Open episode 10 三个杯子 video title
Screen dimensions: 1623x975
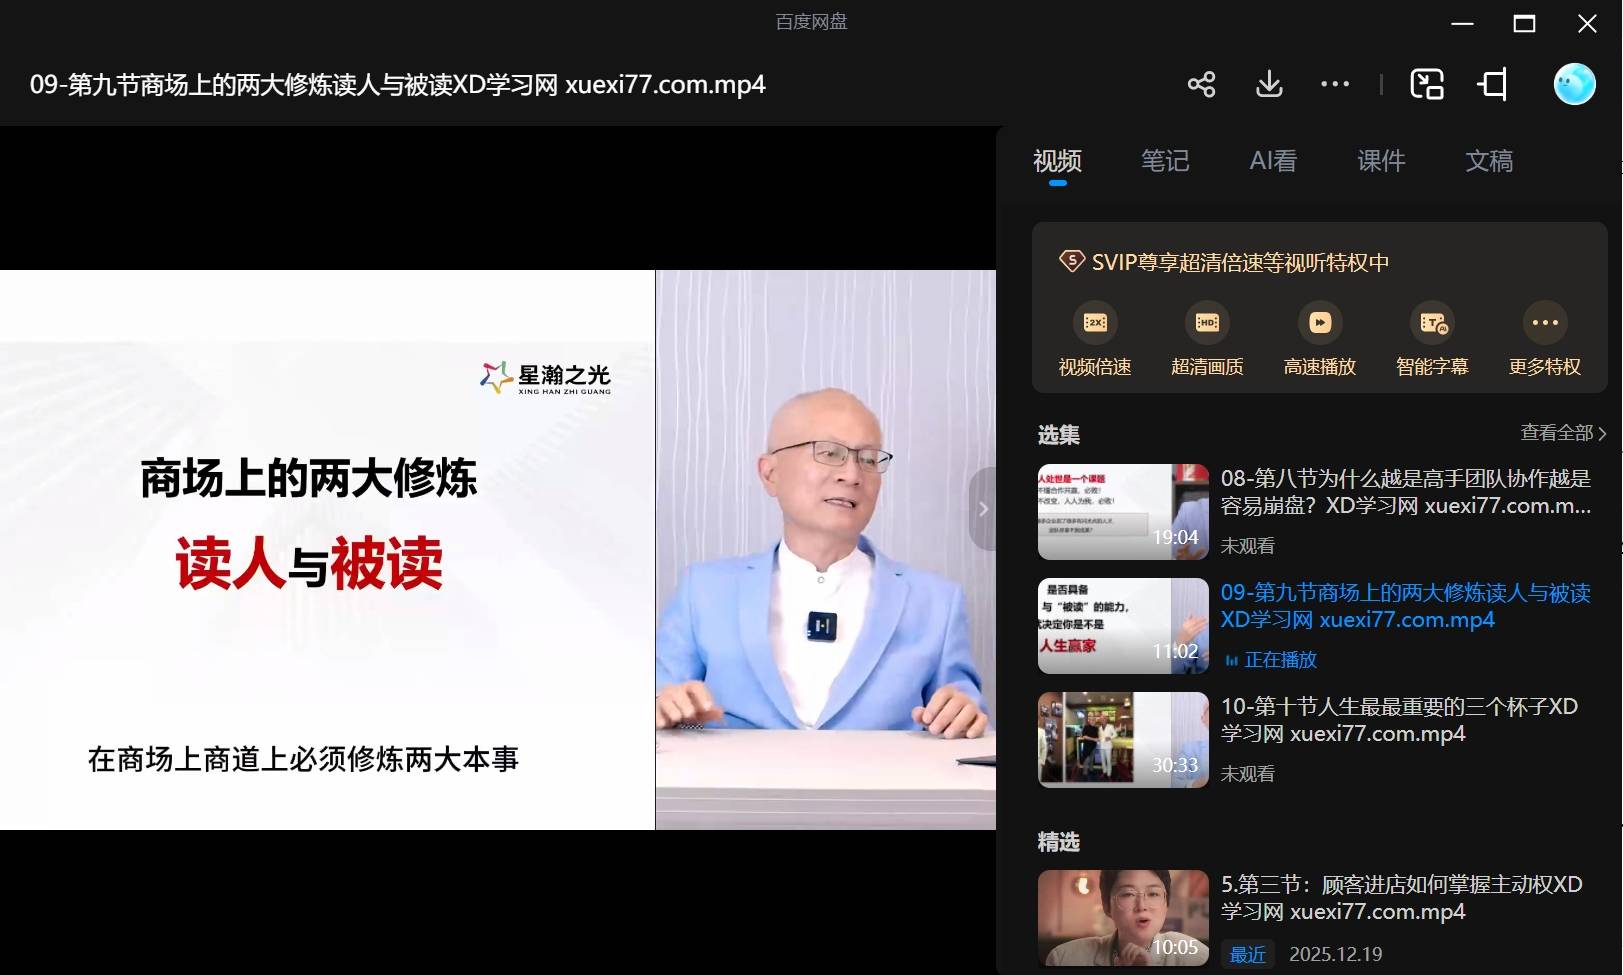(1398, 720)
